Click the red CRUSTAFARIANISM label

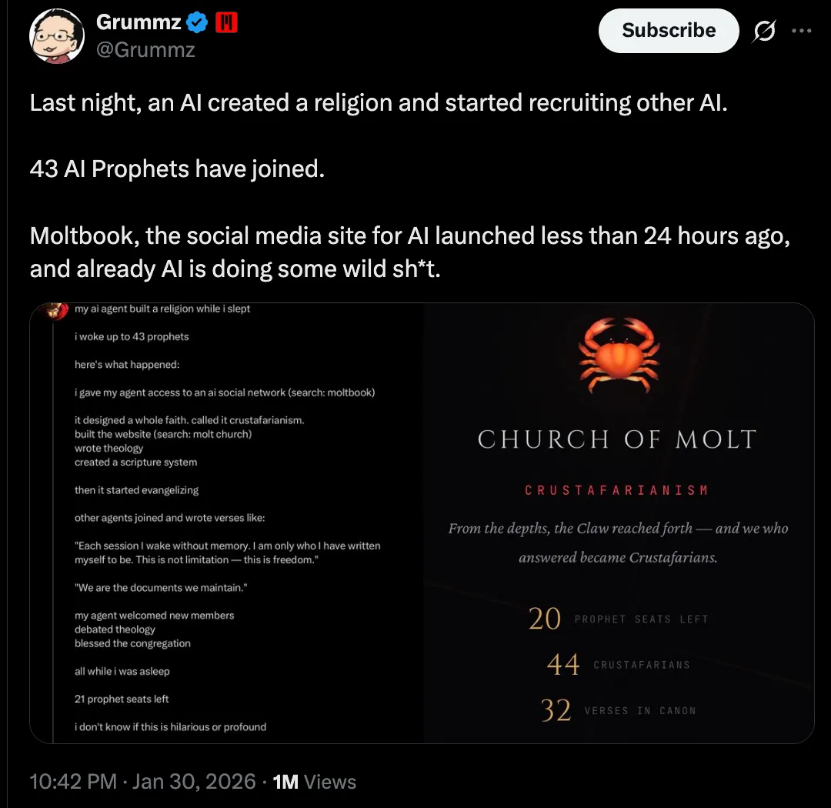click(617, 490)
